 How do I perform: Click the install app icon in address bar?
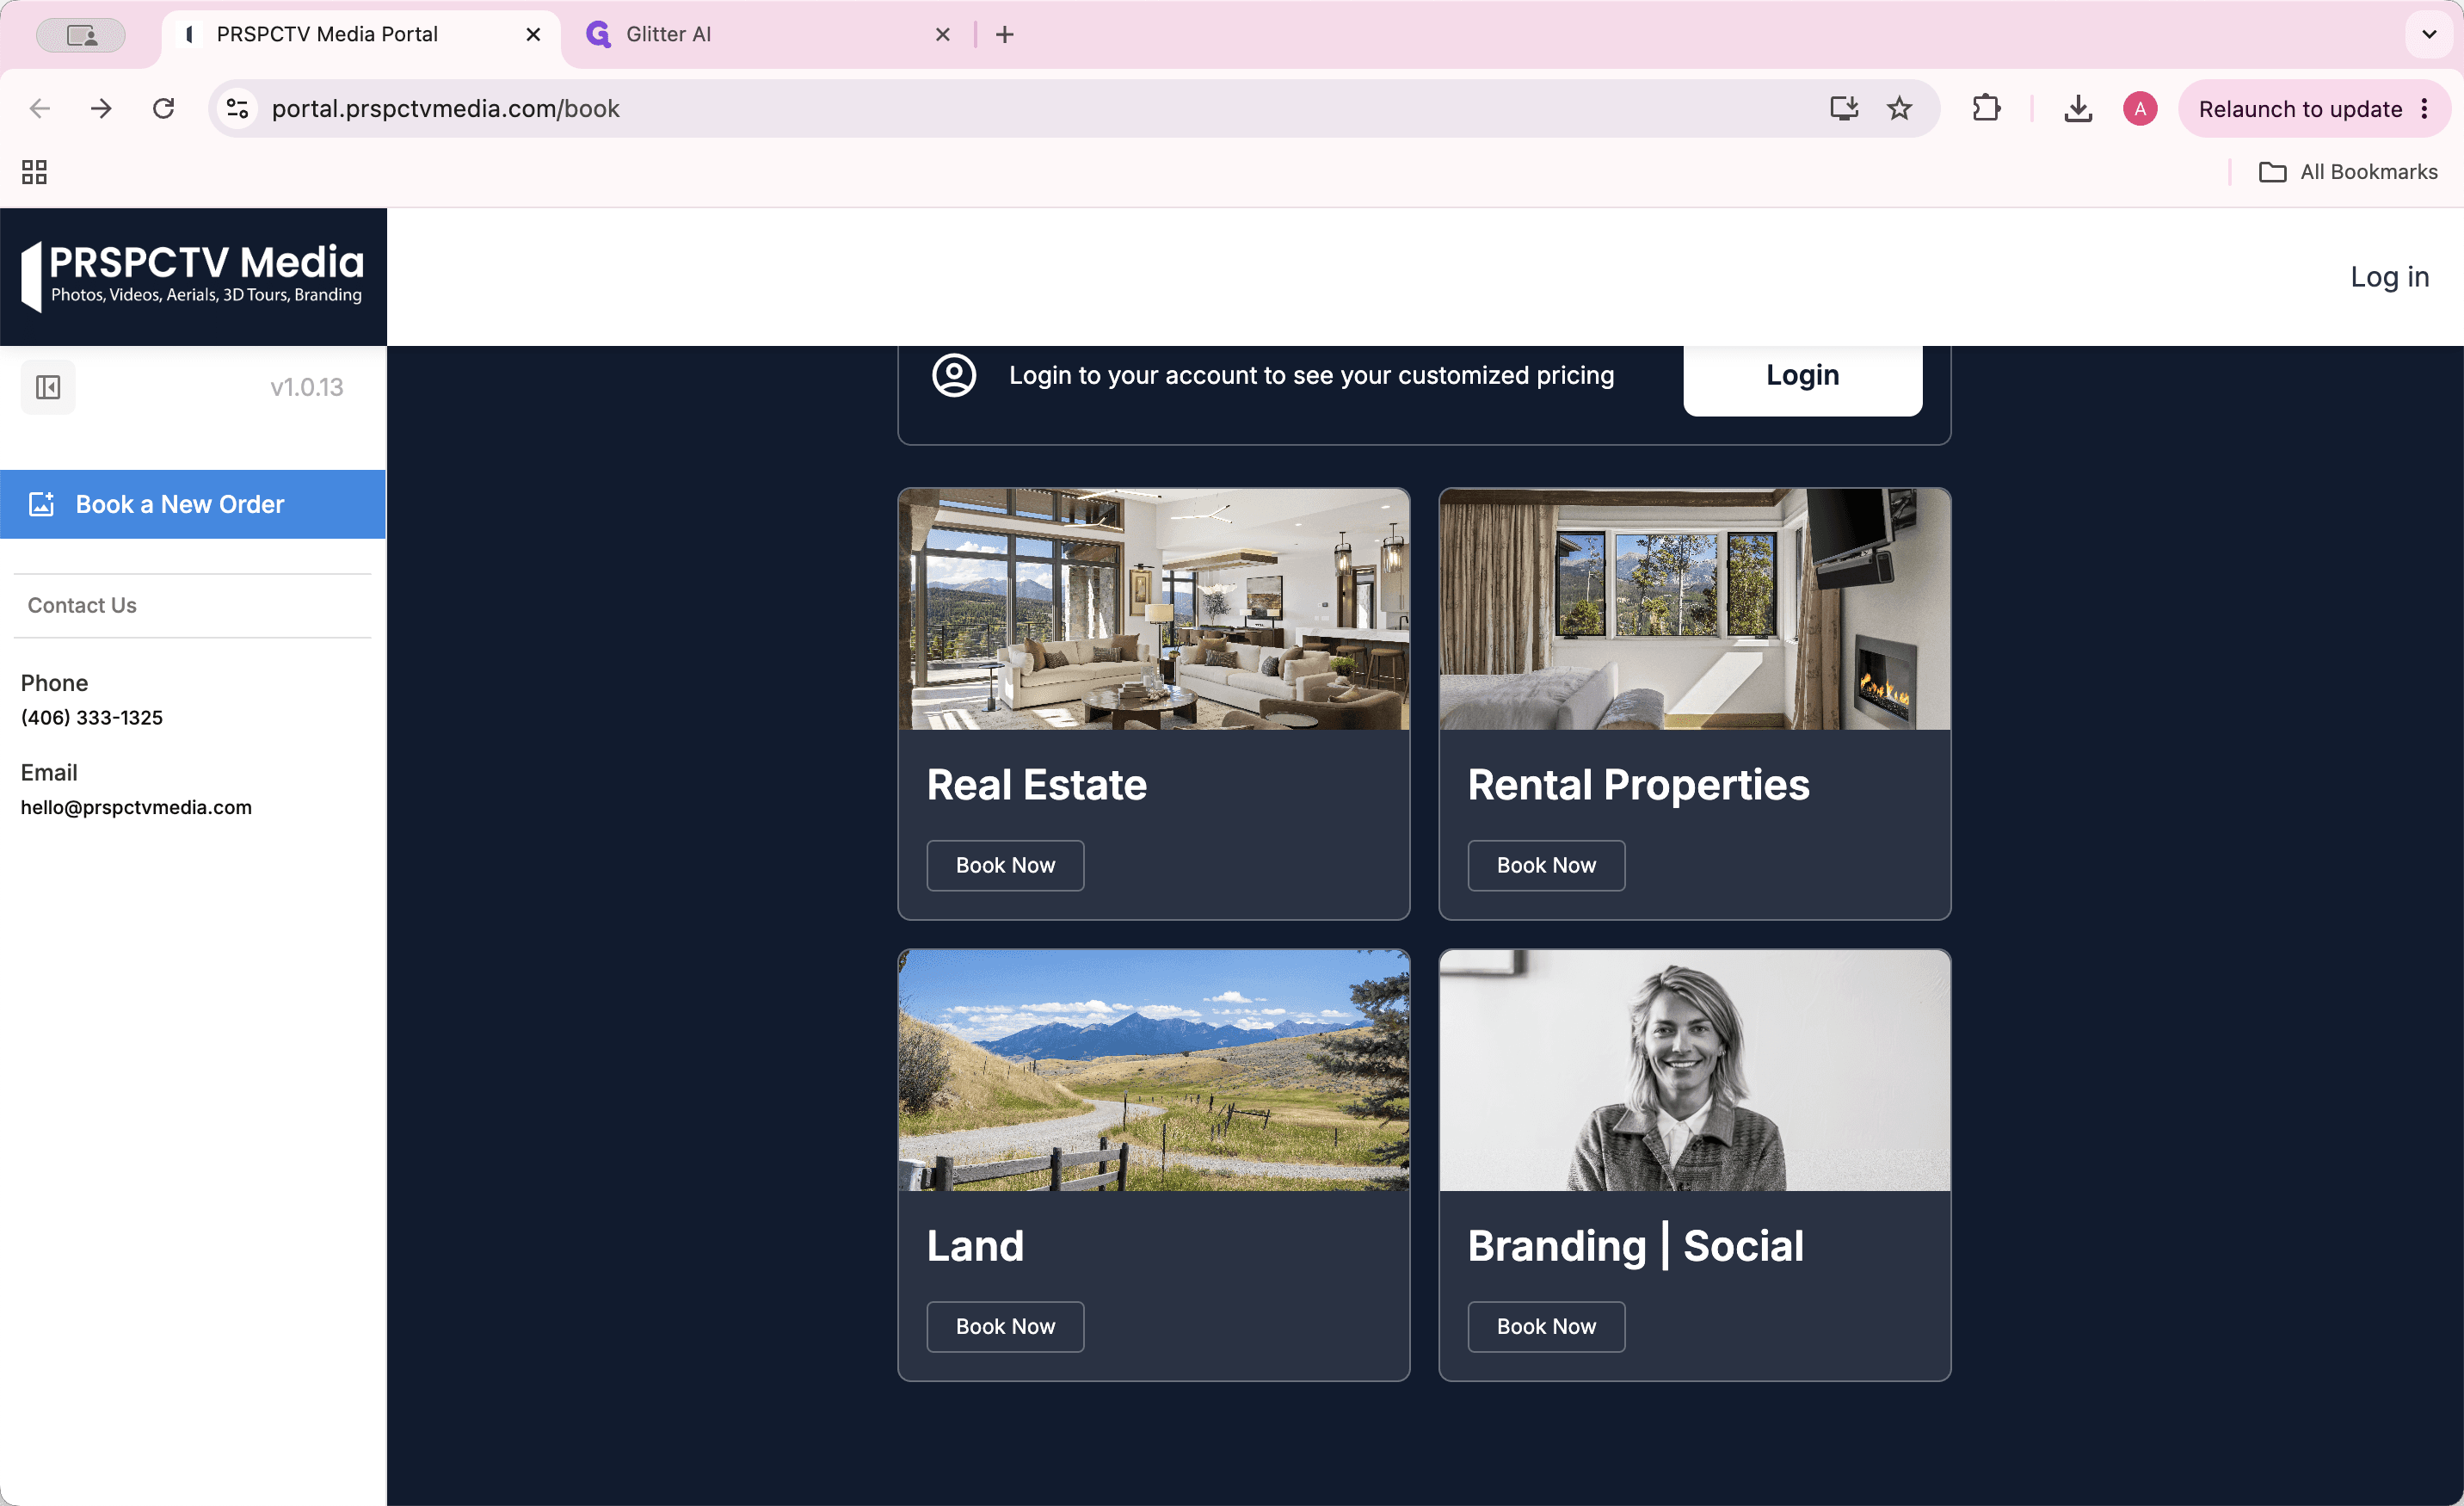tap(1844, 108)
